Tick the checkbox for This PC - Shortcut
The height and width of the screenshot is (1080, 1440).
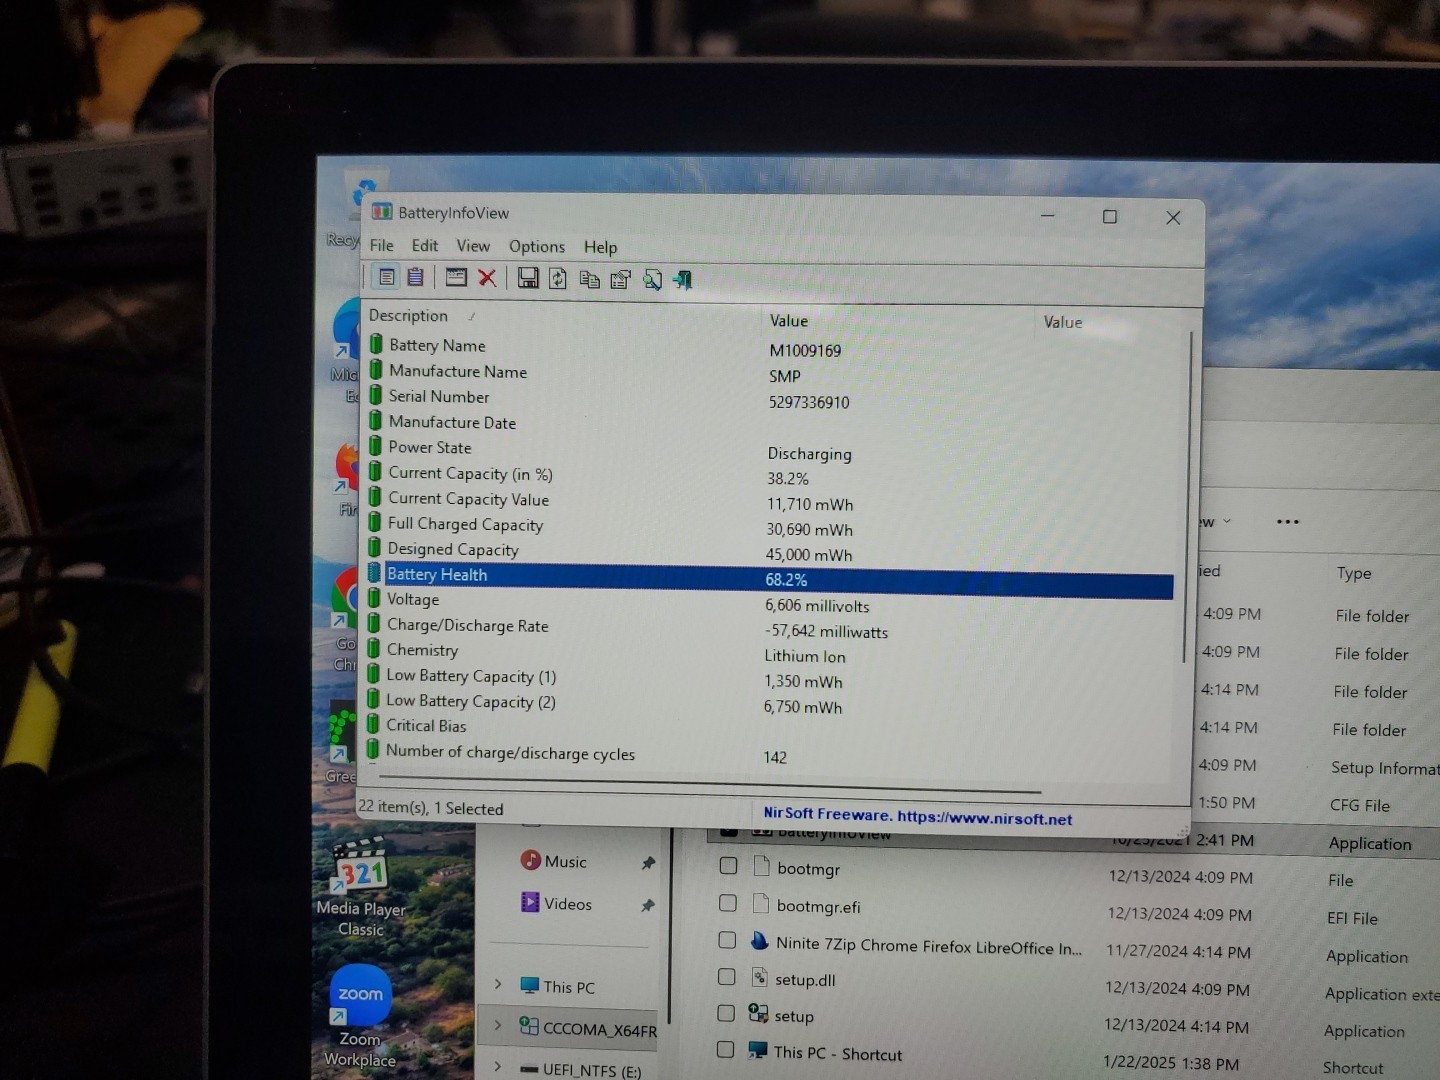(x=726, y=1049)
